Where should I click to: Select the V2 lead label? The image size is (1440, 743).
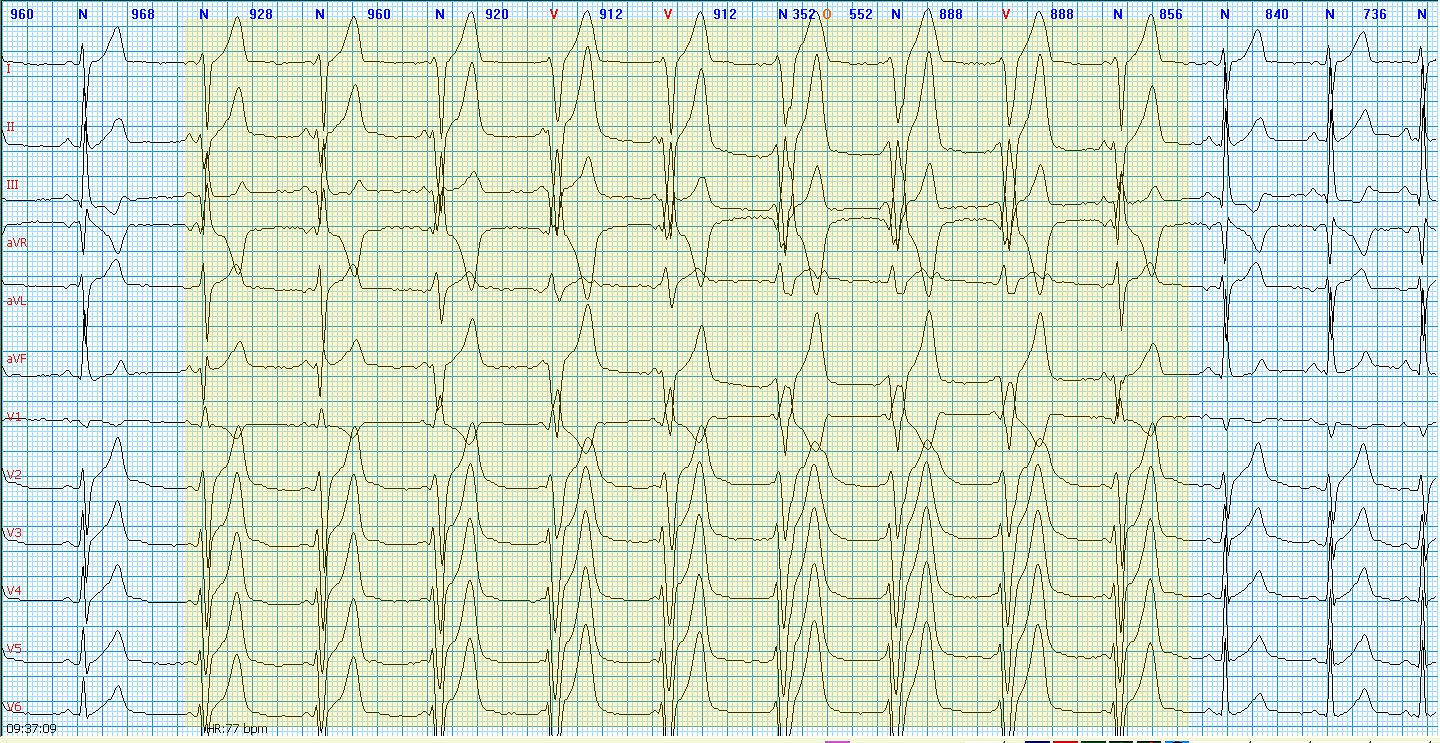(x=13, y=474)
